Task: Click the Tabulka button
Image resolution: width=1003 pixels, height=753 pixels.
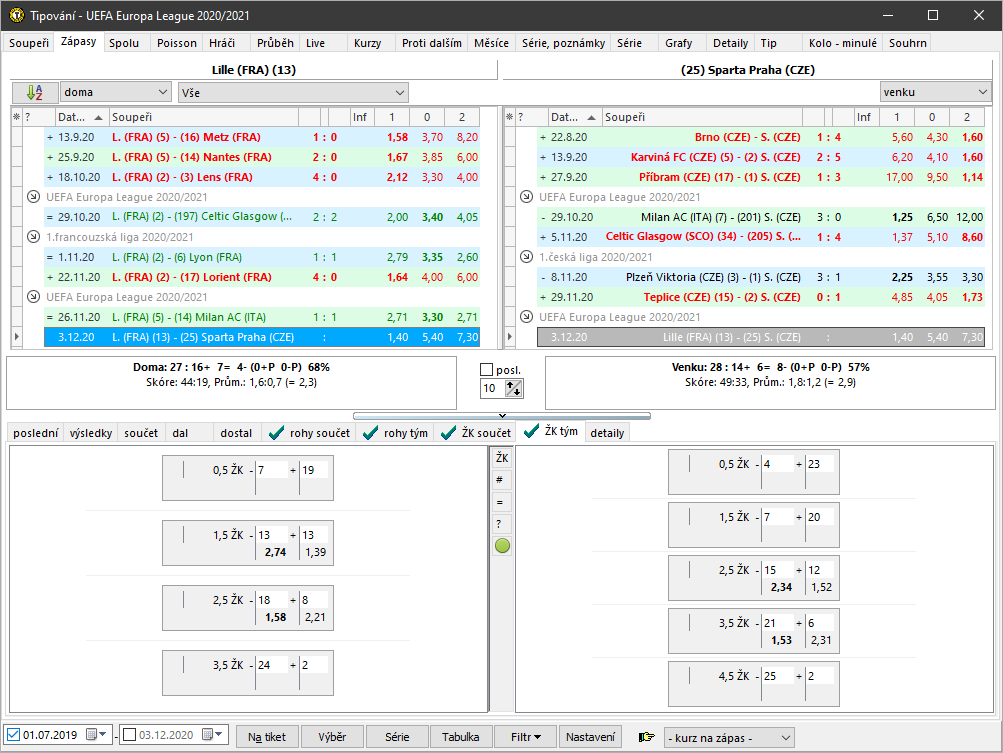Action: 461,737
